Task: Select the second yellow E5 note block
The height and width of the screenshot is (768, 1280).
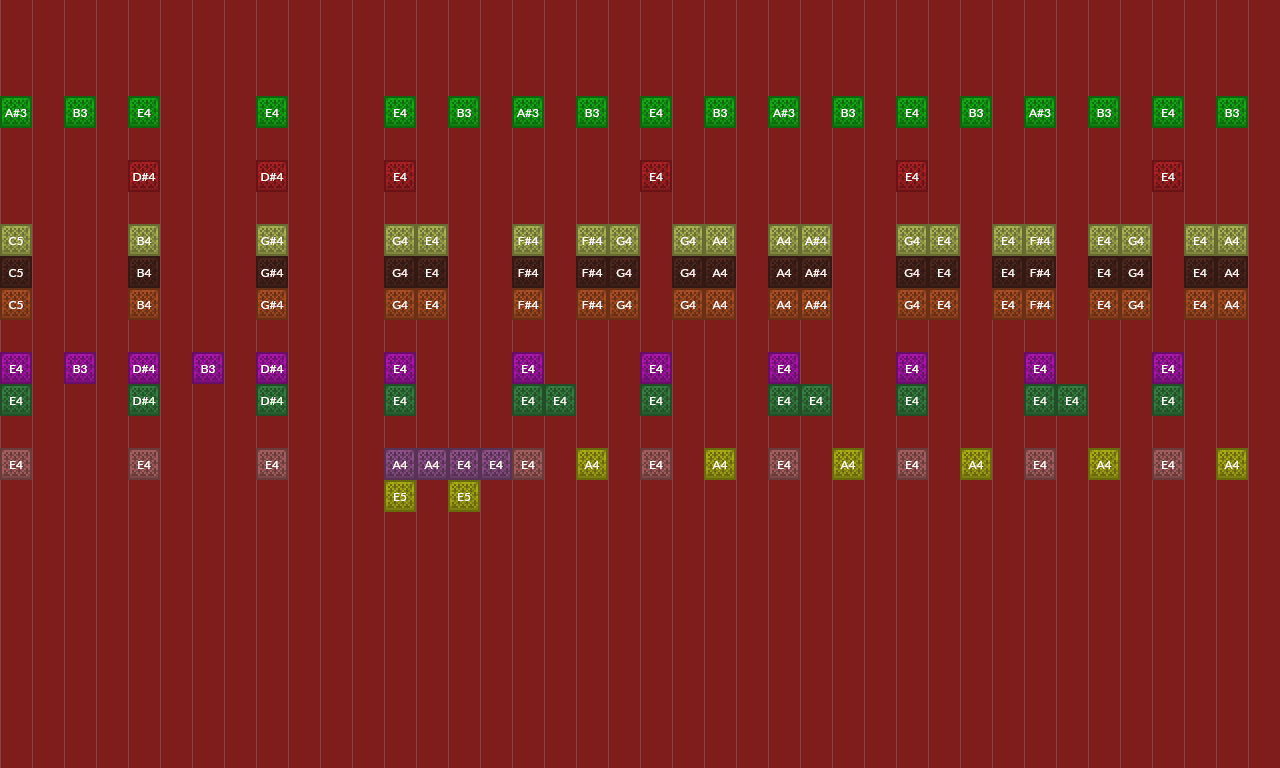Action: (464, 496)
